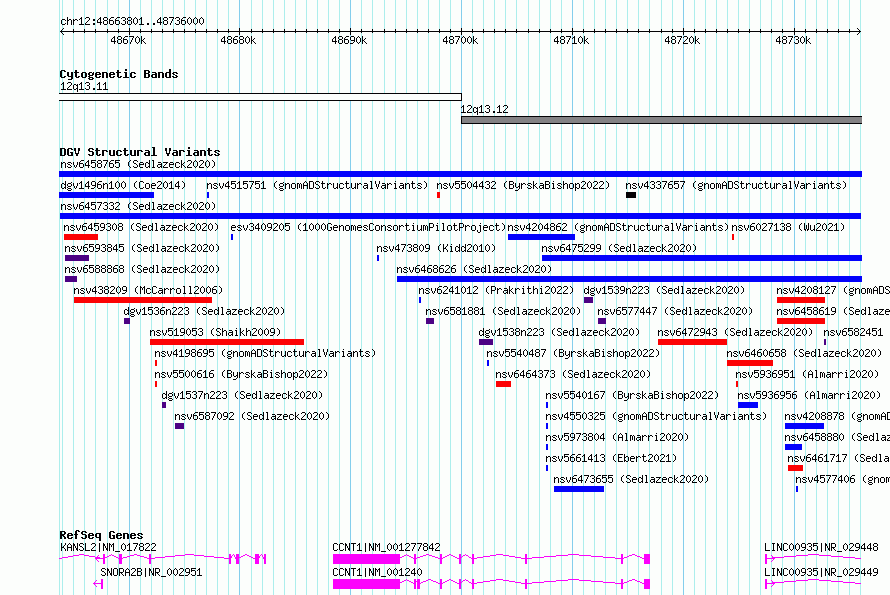This screenshot has height=595, width=890.
Task: Select the nsv6241012 (Prakrithi2022) label
Action: 496,290
